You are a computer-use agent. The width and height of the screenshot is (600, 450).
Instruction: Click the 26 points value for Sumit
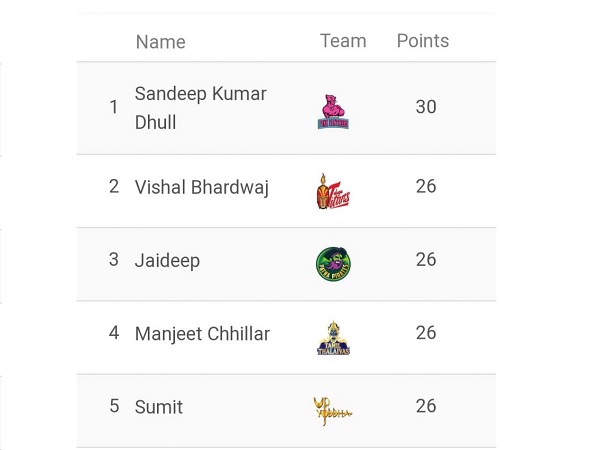point(426,406)
